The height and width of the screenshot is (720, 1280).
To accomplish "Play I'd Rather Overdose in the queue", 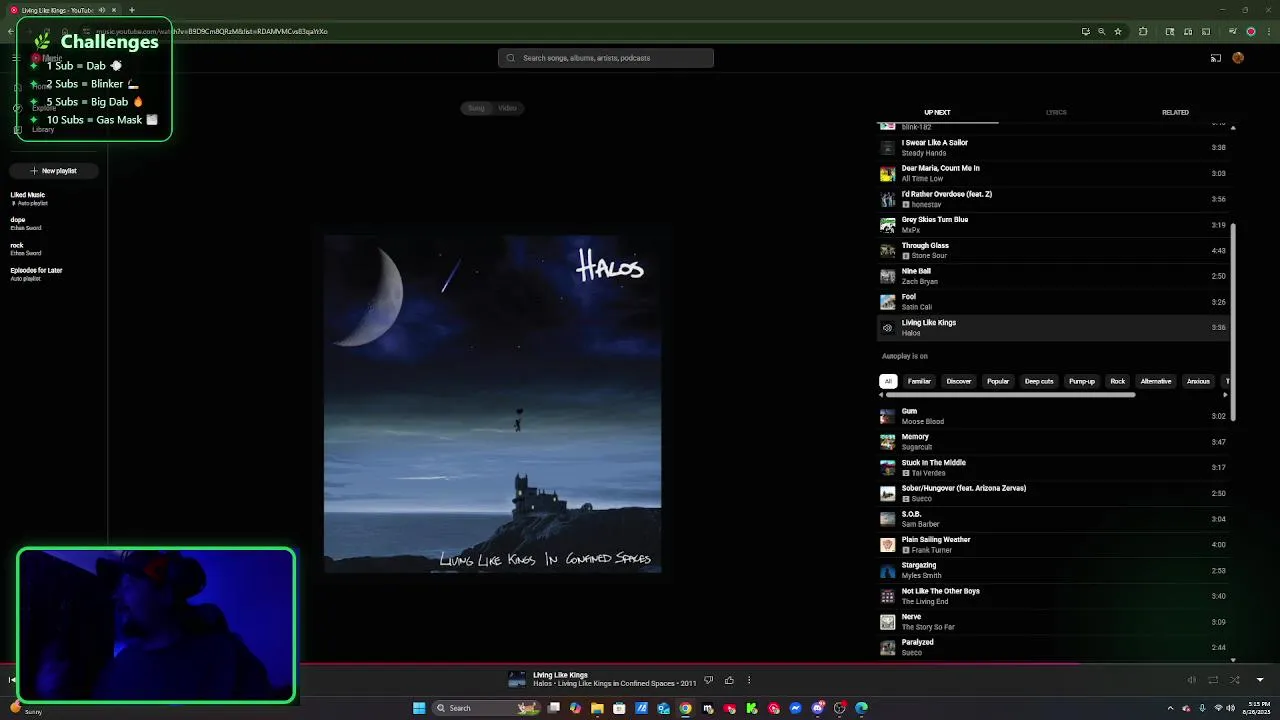I will coord(1052,199).
